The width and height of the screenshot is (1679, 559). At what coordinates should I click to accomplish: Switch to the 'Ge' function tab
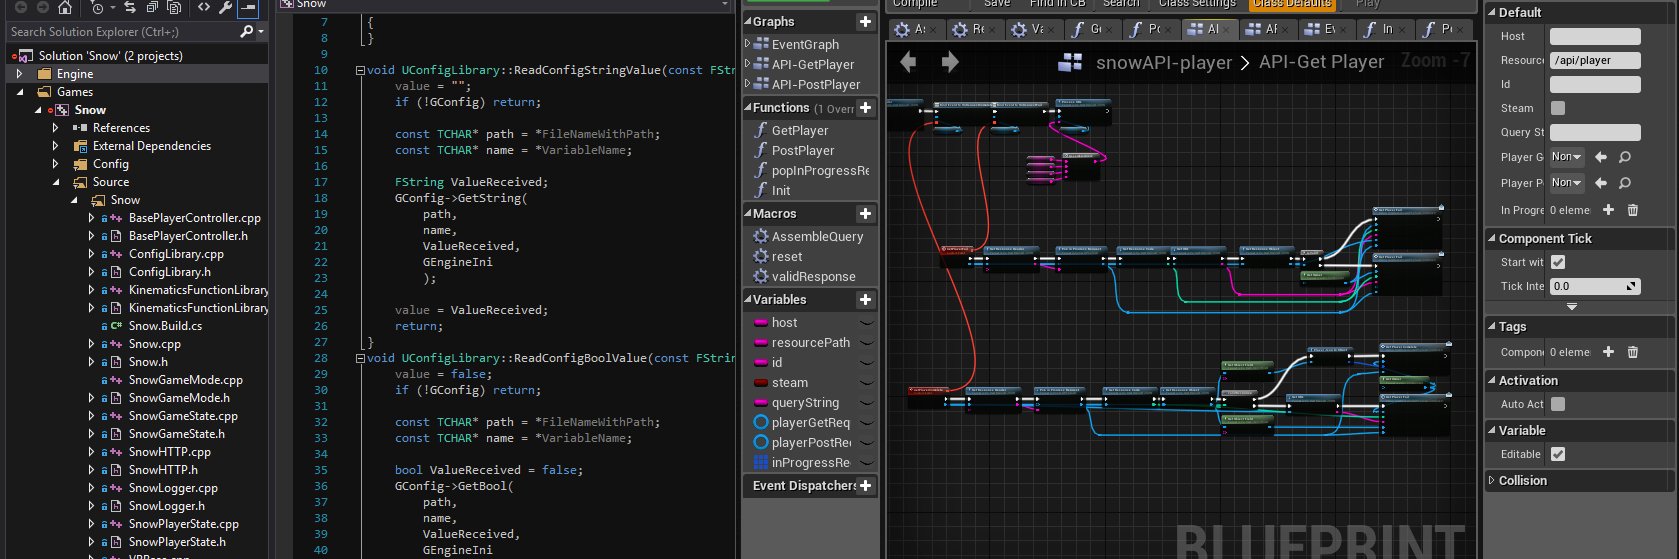pyautogui.click(x=1093, y=29)
